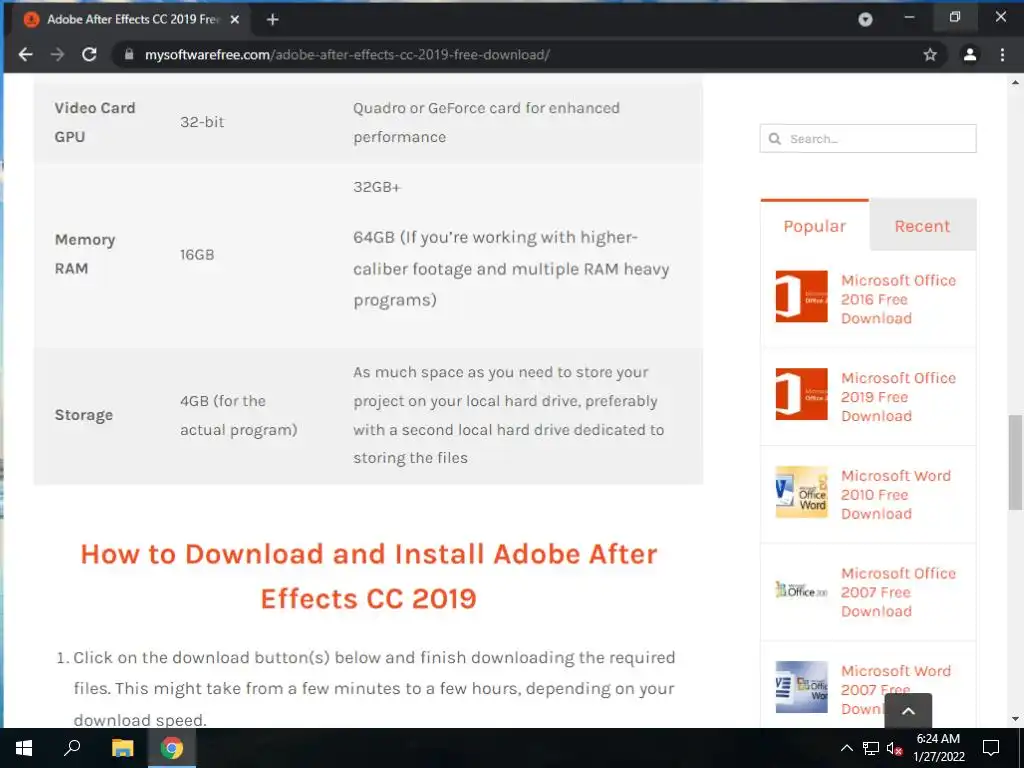The height and width of the screenshot is (768, 1024).
Task: Open Microsoft Word 2010 Free Download link
Action: coord(895,495)
